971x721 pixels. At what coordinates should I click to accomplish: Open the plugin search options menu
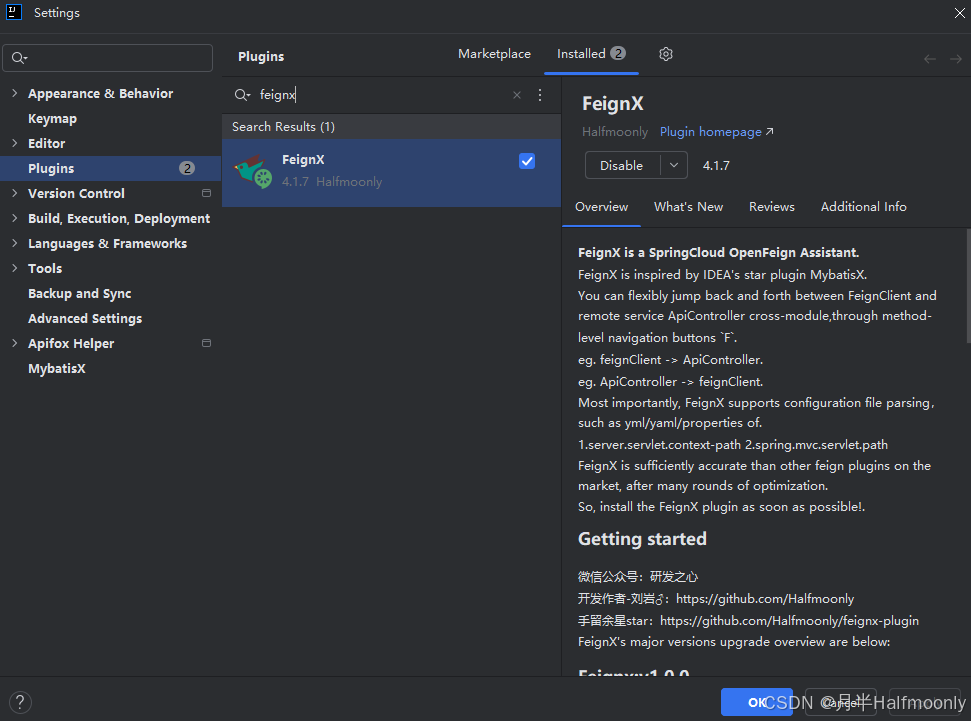point(540,95)
